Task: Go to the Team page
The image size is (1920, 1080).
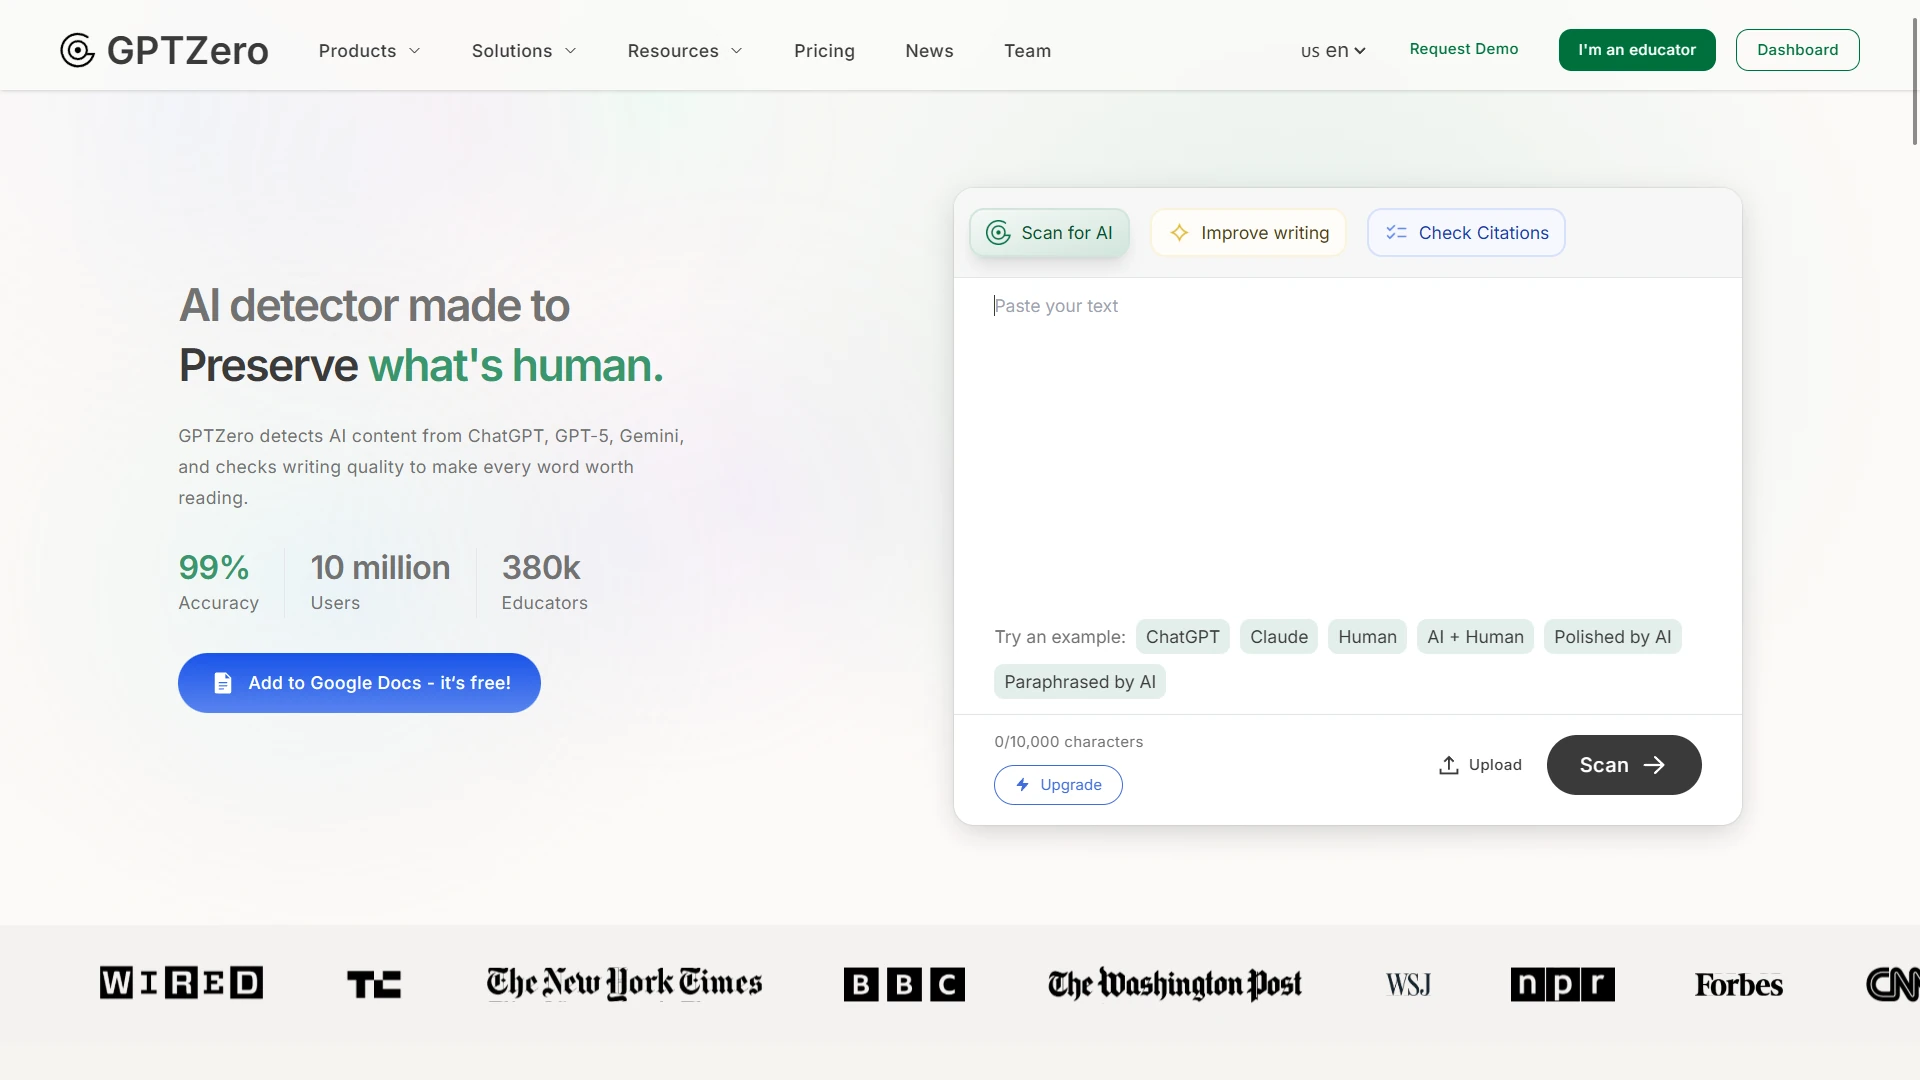Action: 1027,51
